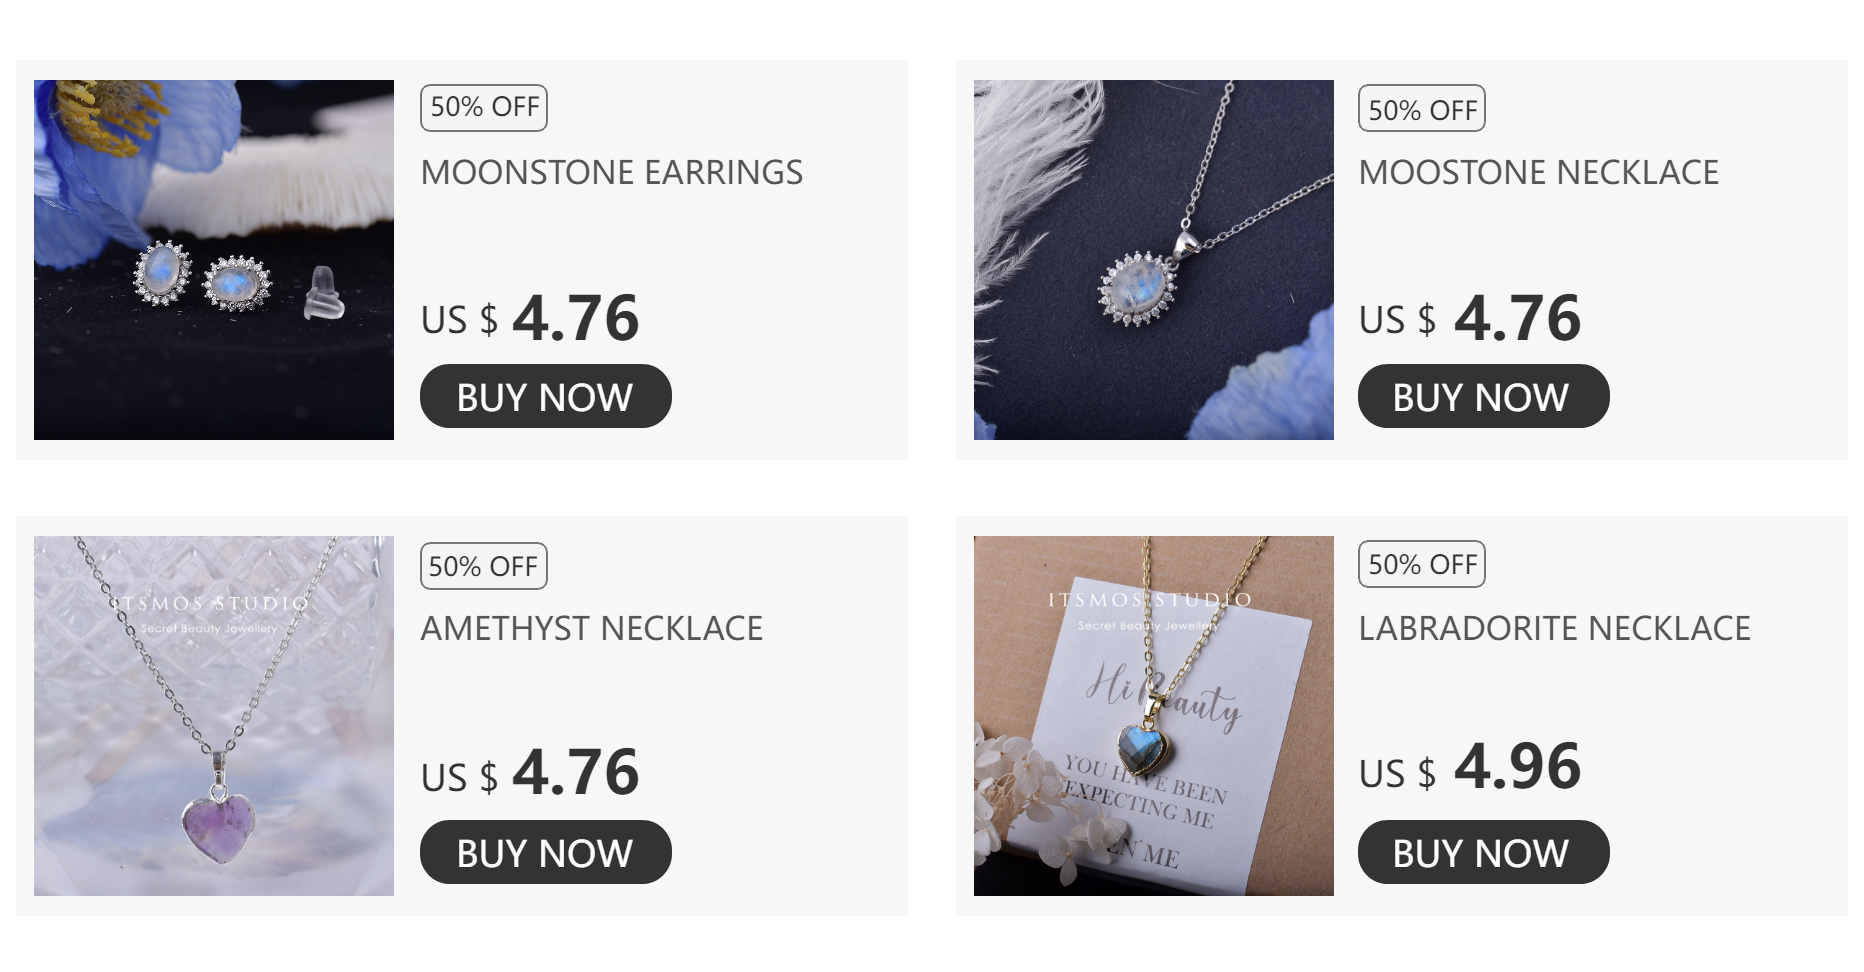Open the labradorite heart necklace photo

(1154, 716)
